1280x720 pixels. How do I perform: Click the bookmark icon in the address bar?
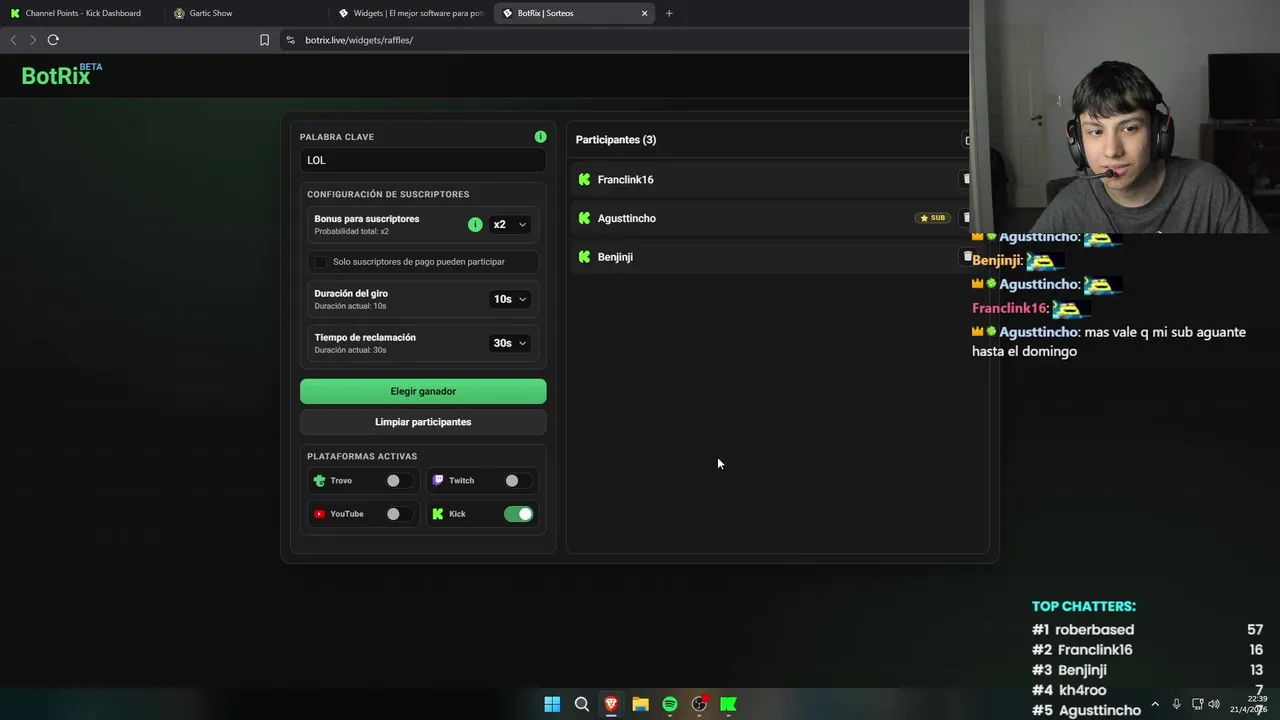point(264,40)
